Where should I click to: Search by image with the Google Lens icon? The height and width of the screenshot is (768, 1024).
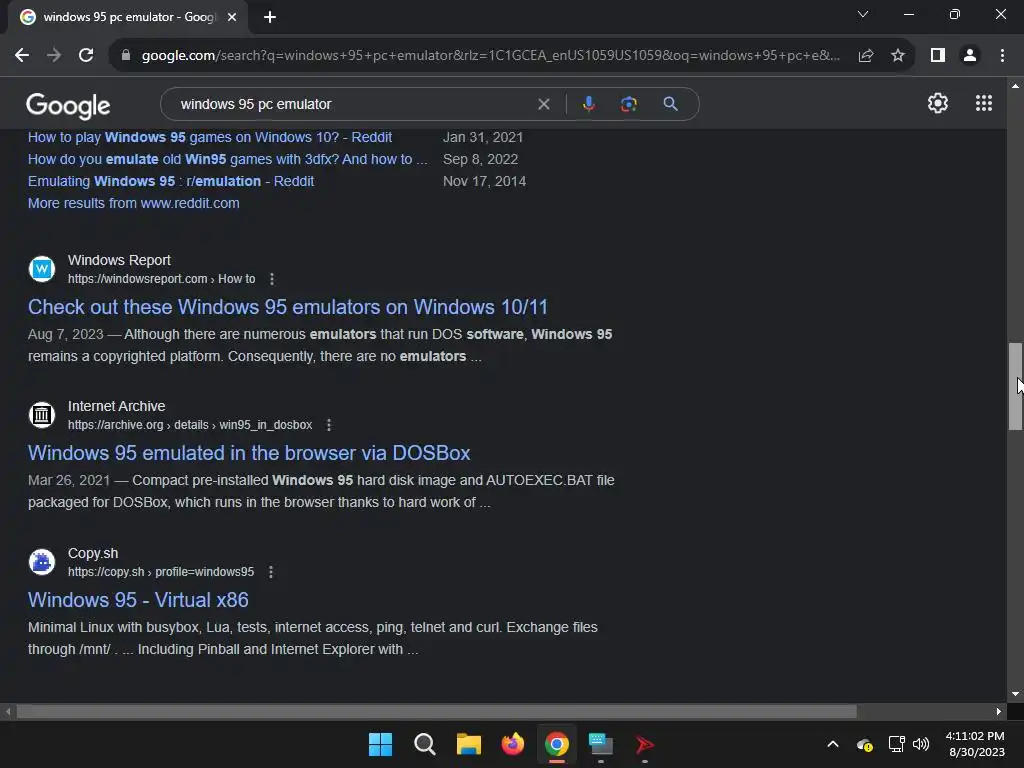[x=628, y=104]
